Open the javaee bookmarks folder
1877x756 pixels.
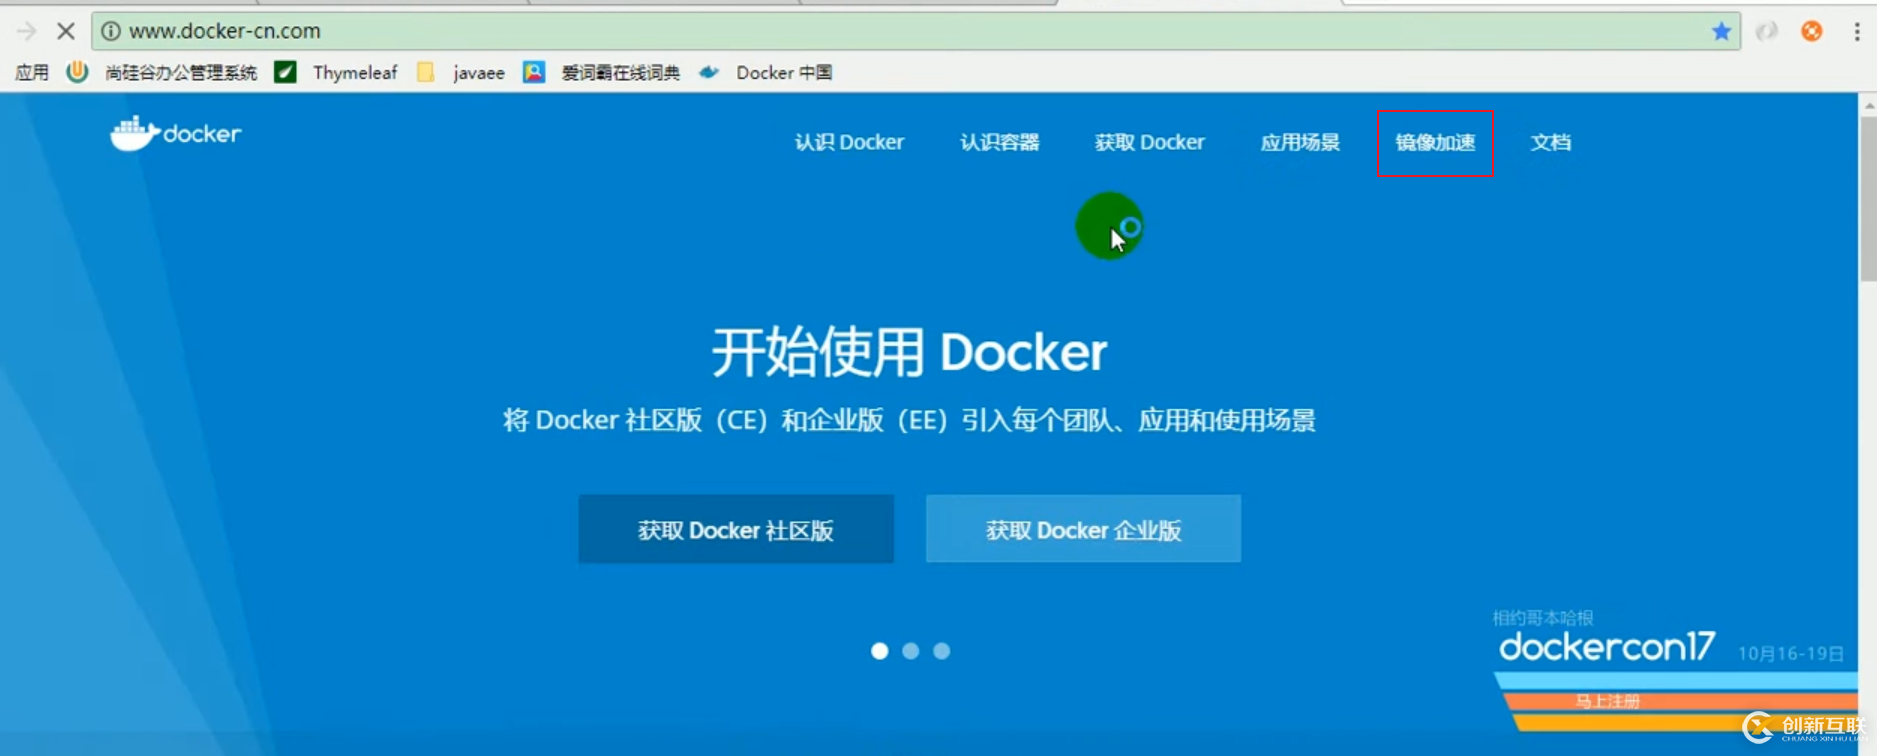click(x=477, y=72)
